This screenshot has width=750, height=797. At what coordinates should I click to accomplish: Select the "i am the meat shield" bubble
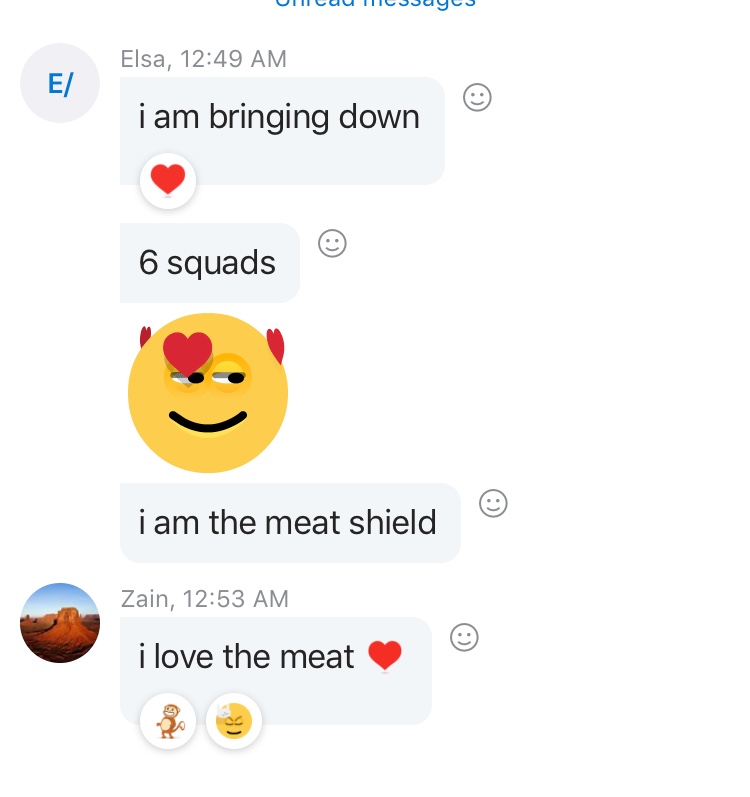click(290, 523)
